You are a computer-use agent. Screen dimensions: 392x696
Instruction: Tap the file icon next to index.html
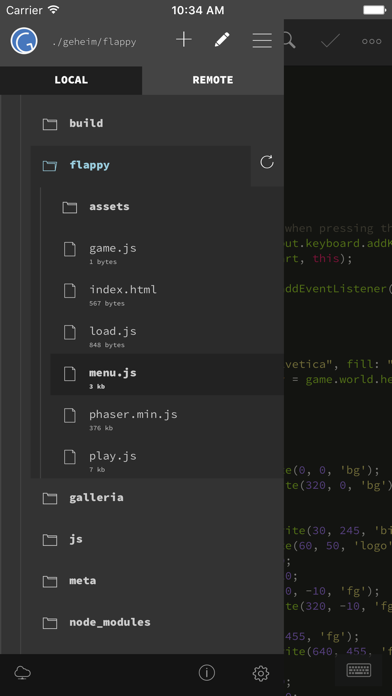coord(70,290)
